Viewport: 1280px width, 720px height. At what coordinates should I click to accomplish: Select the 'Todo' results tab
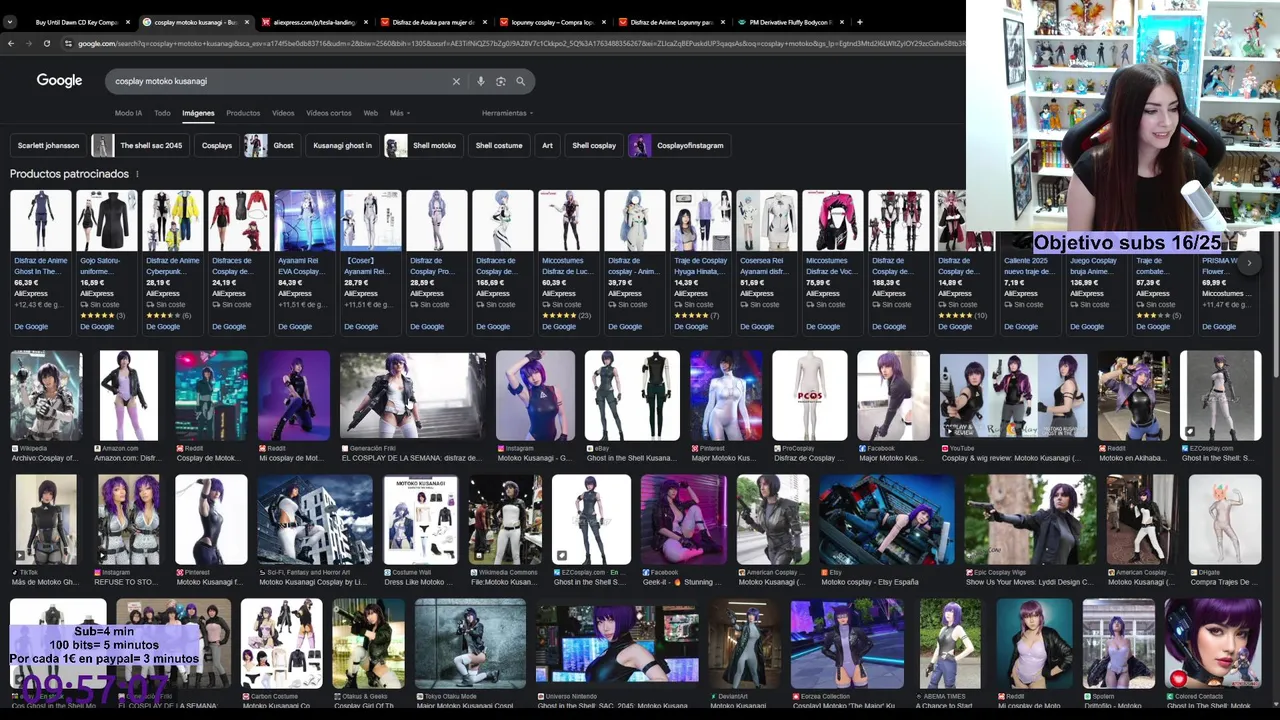point(162,113)
